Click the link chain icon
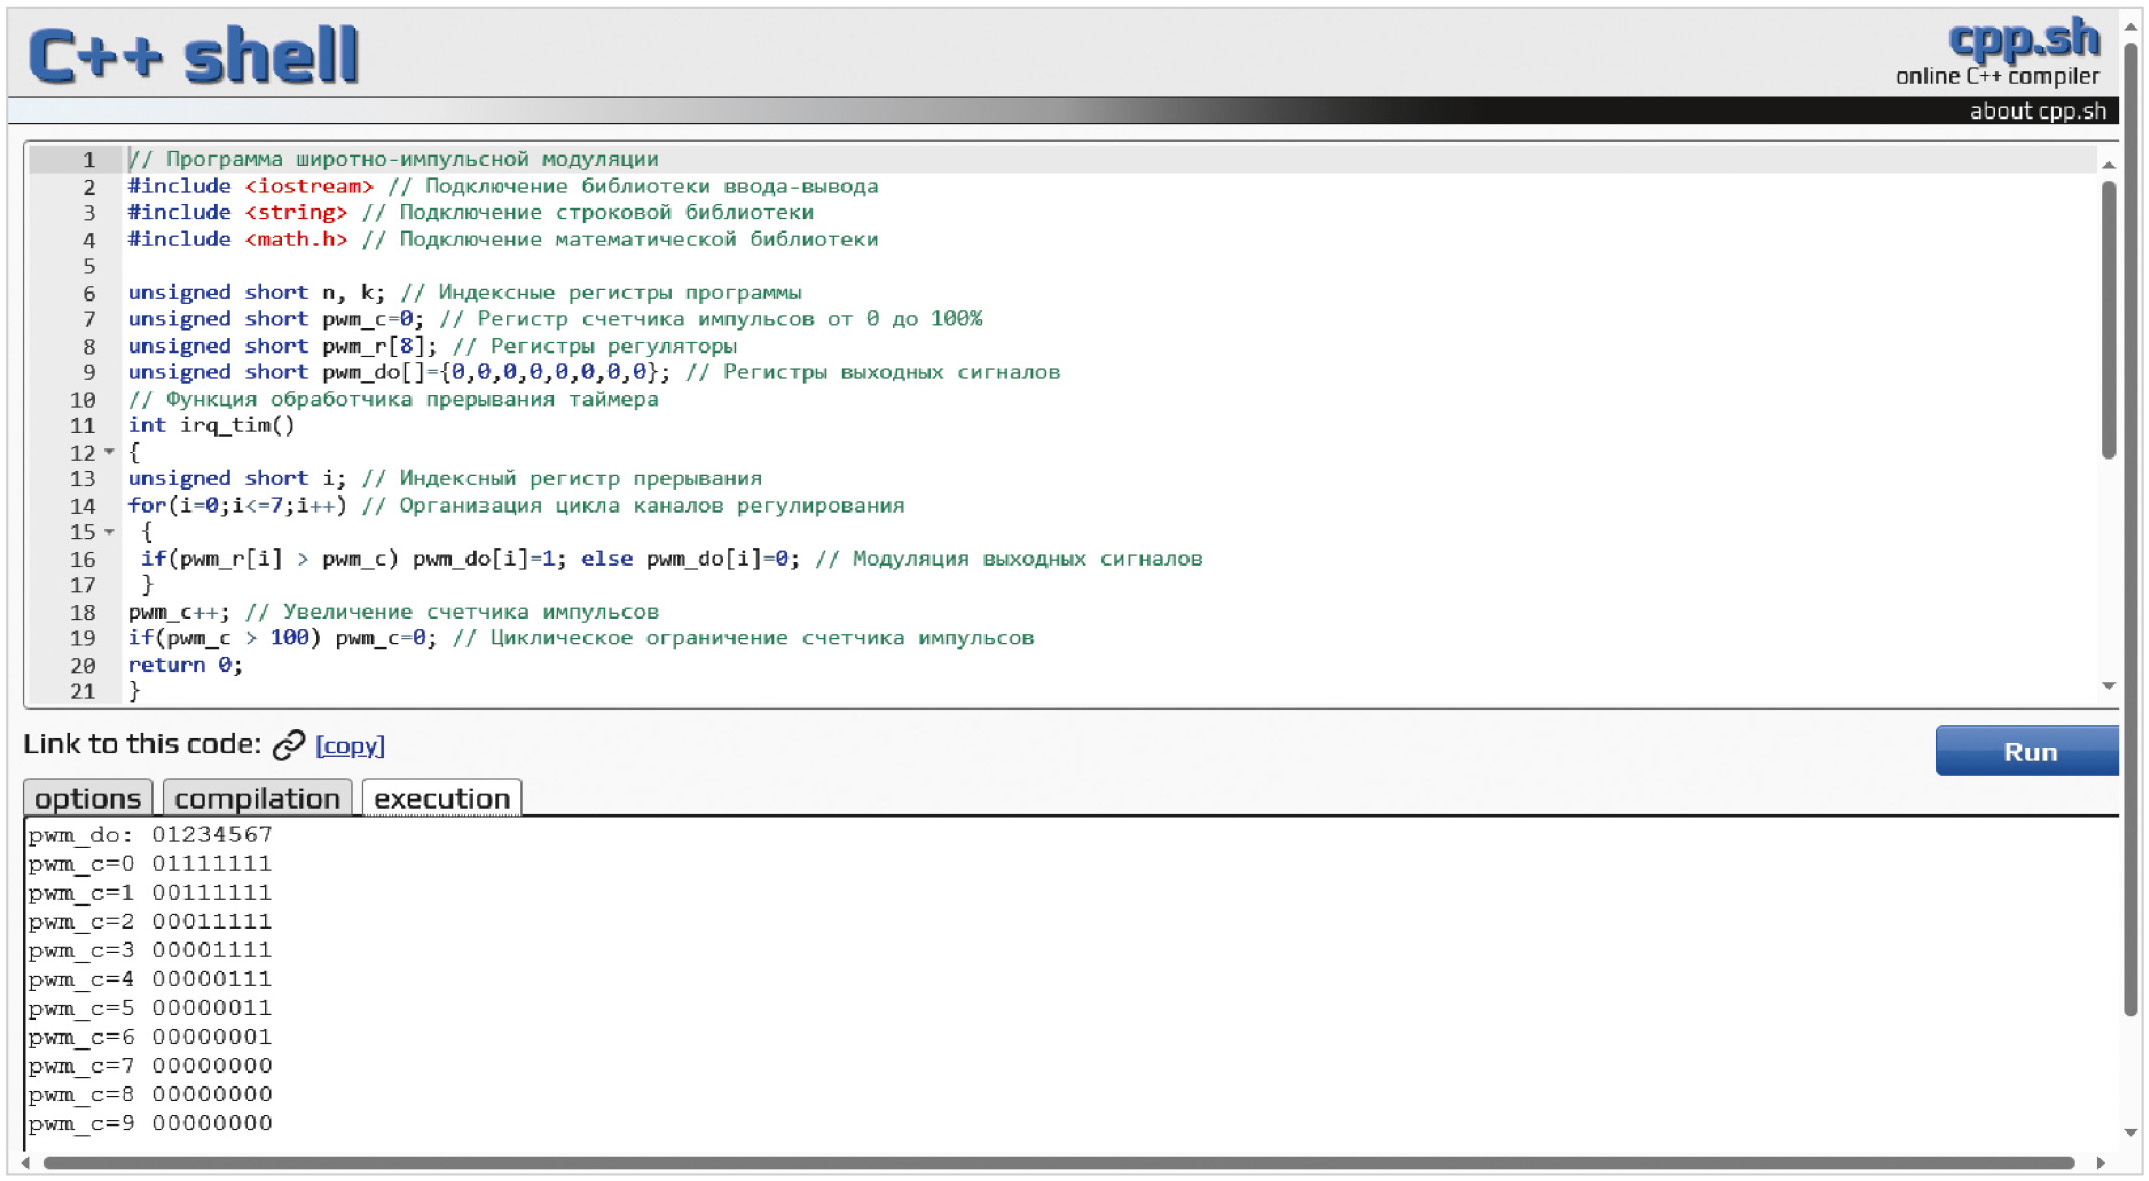 point(288,745)
